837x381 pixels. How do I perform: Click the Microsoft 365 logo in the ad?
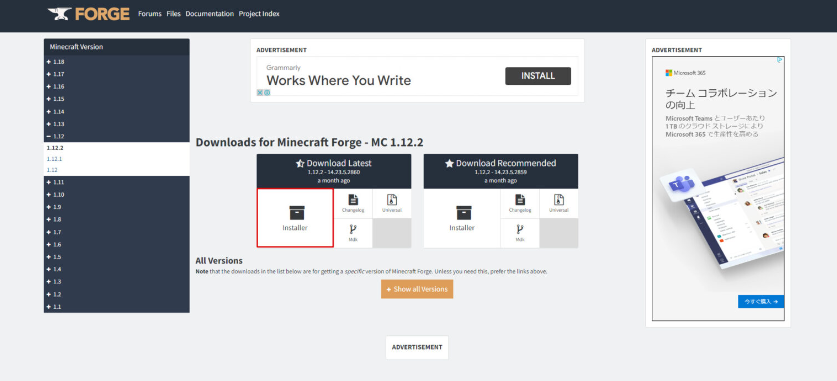click(685, 73)
